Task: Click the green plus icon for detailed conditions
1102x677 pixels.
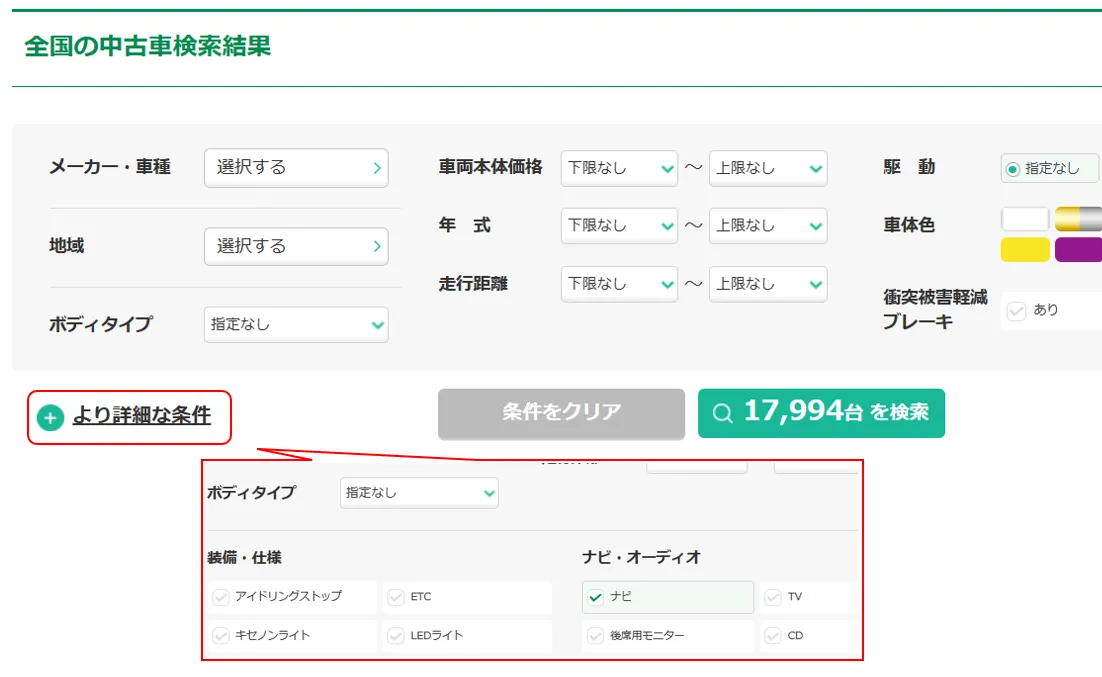Action: point(50,417)
